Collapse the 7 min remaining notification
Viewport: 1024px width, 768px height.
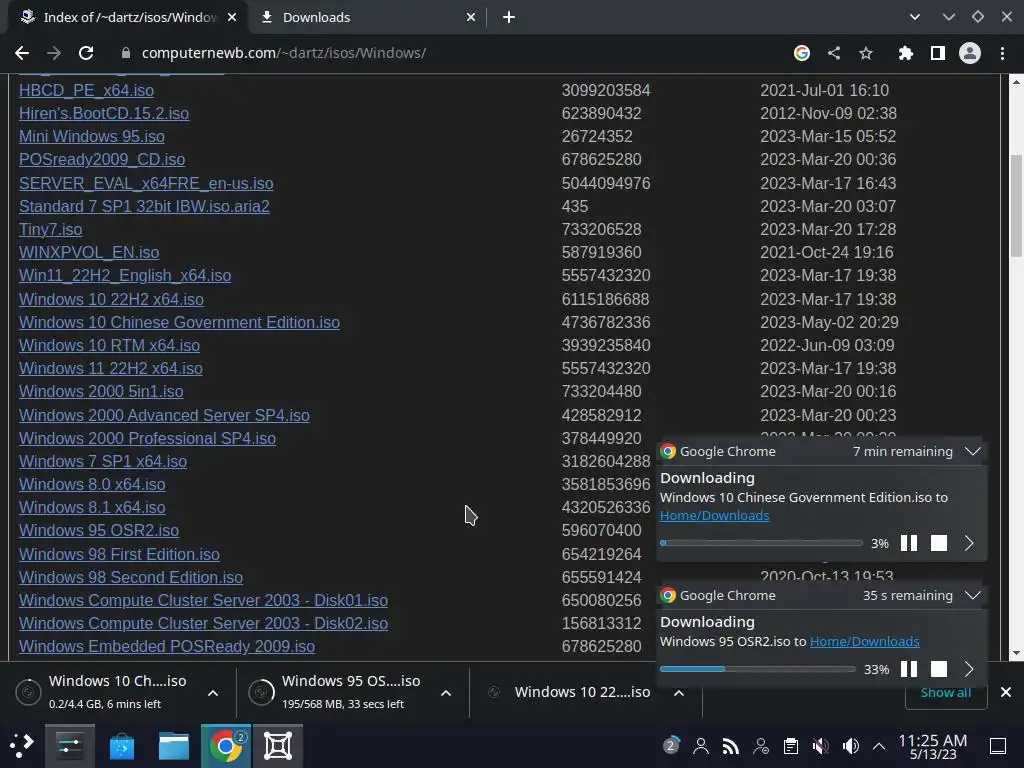click(x=973, y=451)
